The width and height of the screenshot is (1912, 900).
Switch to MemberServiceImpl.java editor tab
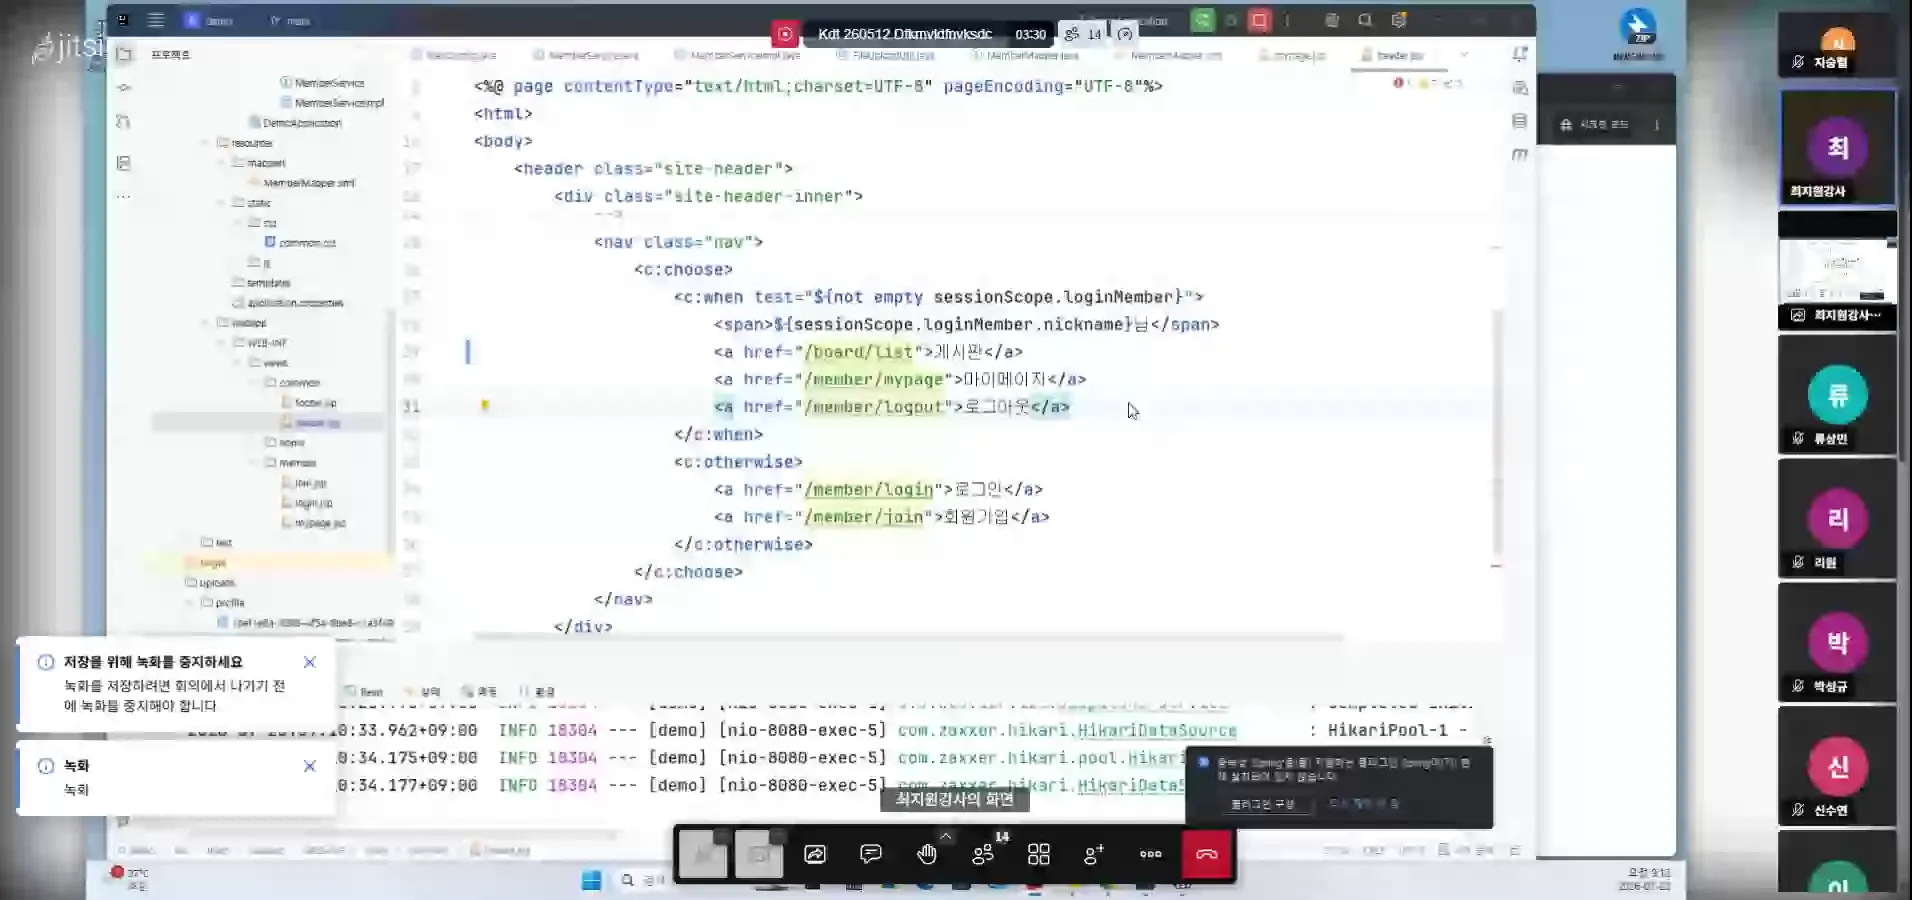pyautogui.click(x=738, y=56)
